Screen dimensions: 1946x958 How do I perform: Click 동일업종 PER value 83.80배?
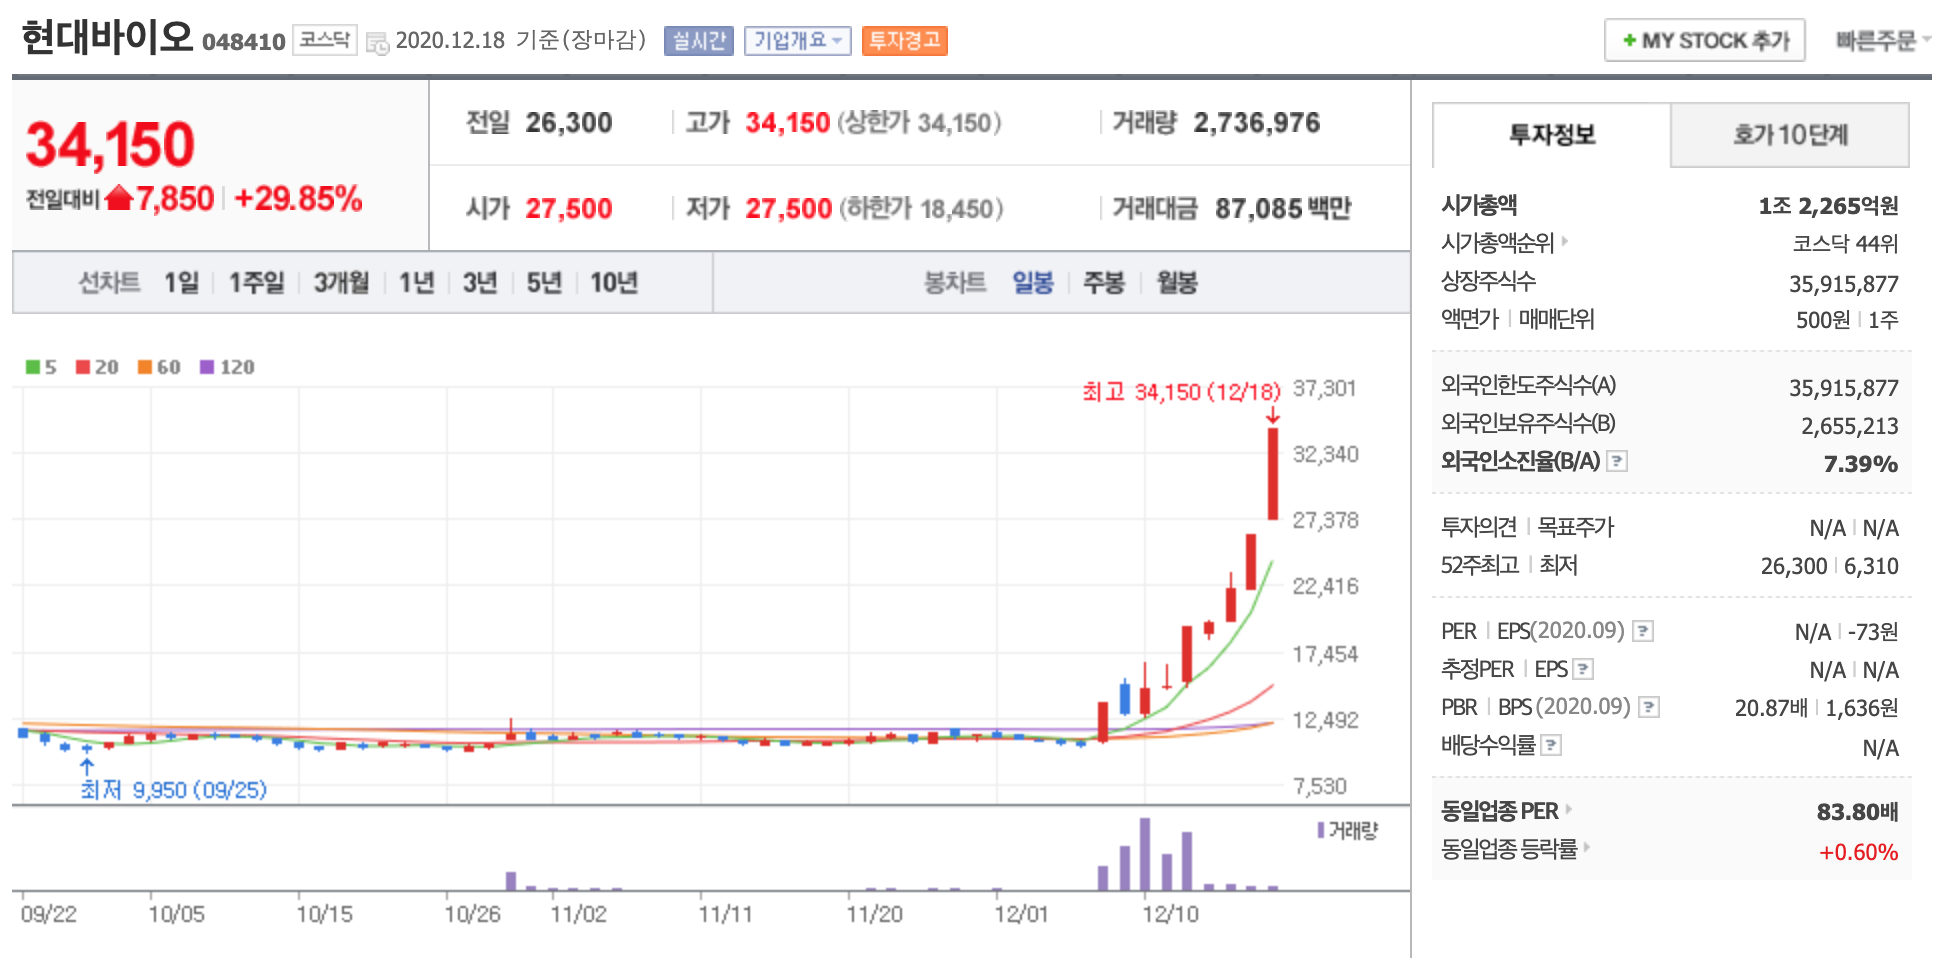(1857, 812)
